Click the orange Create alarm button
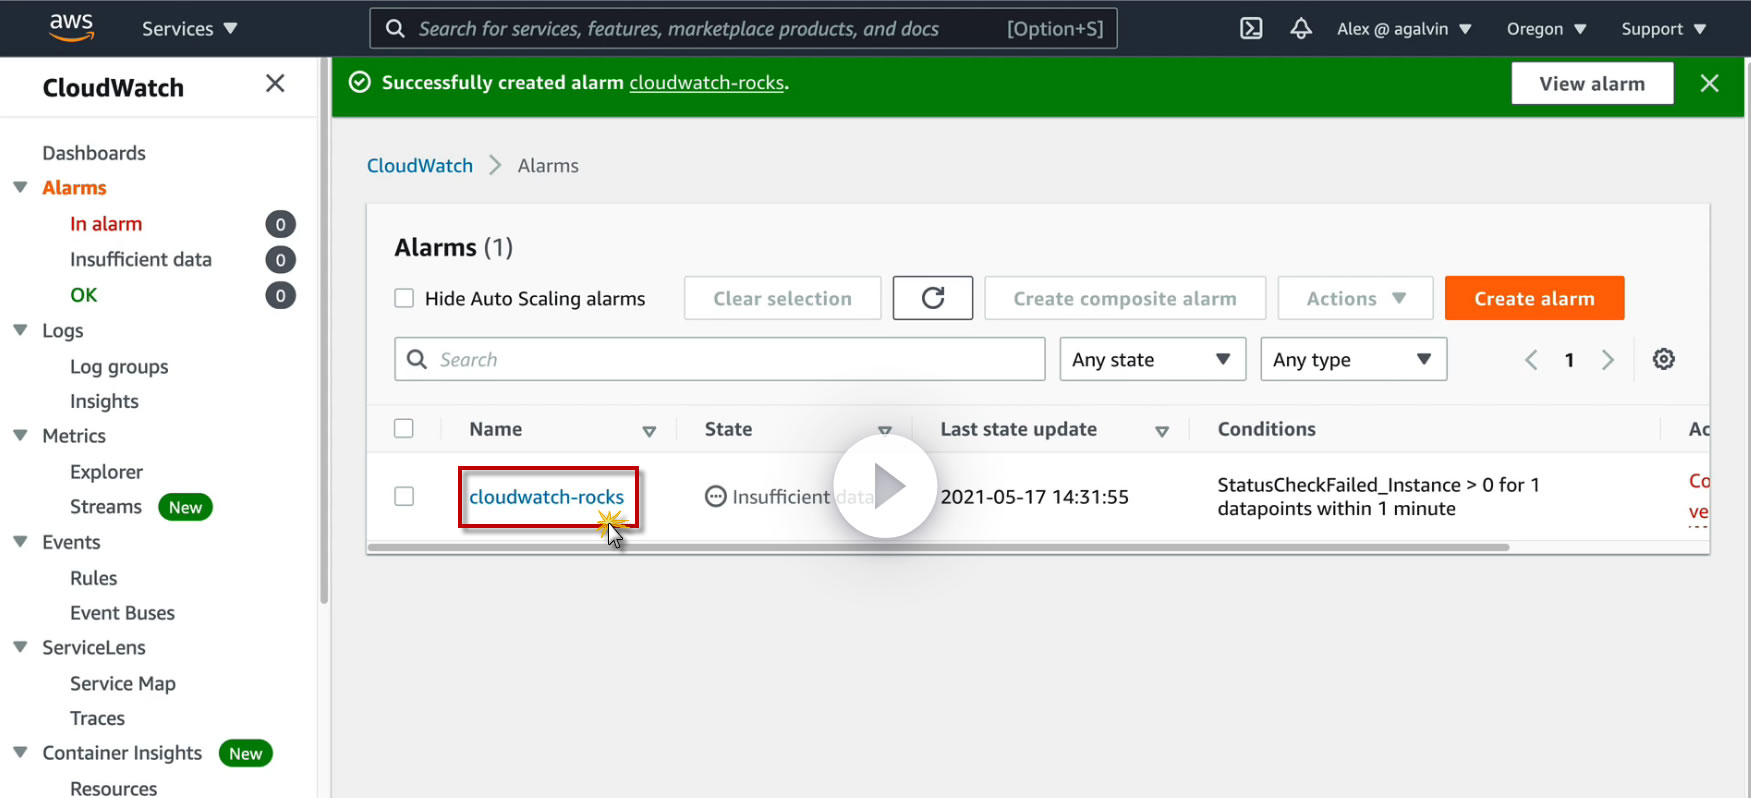The height and width of the screenshot is (798, 1751). coord(1534,298)
